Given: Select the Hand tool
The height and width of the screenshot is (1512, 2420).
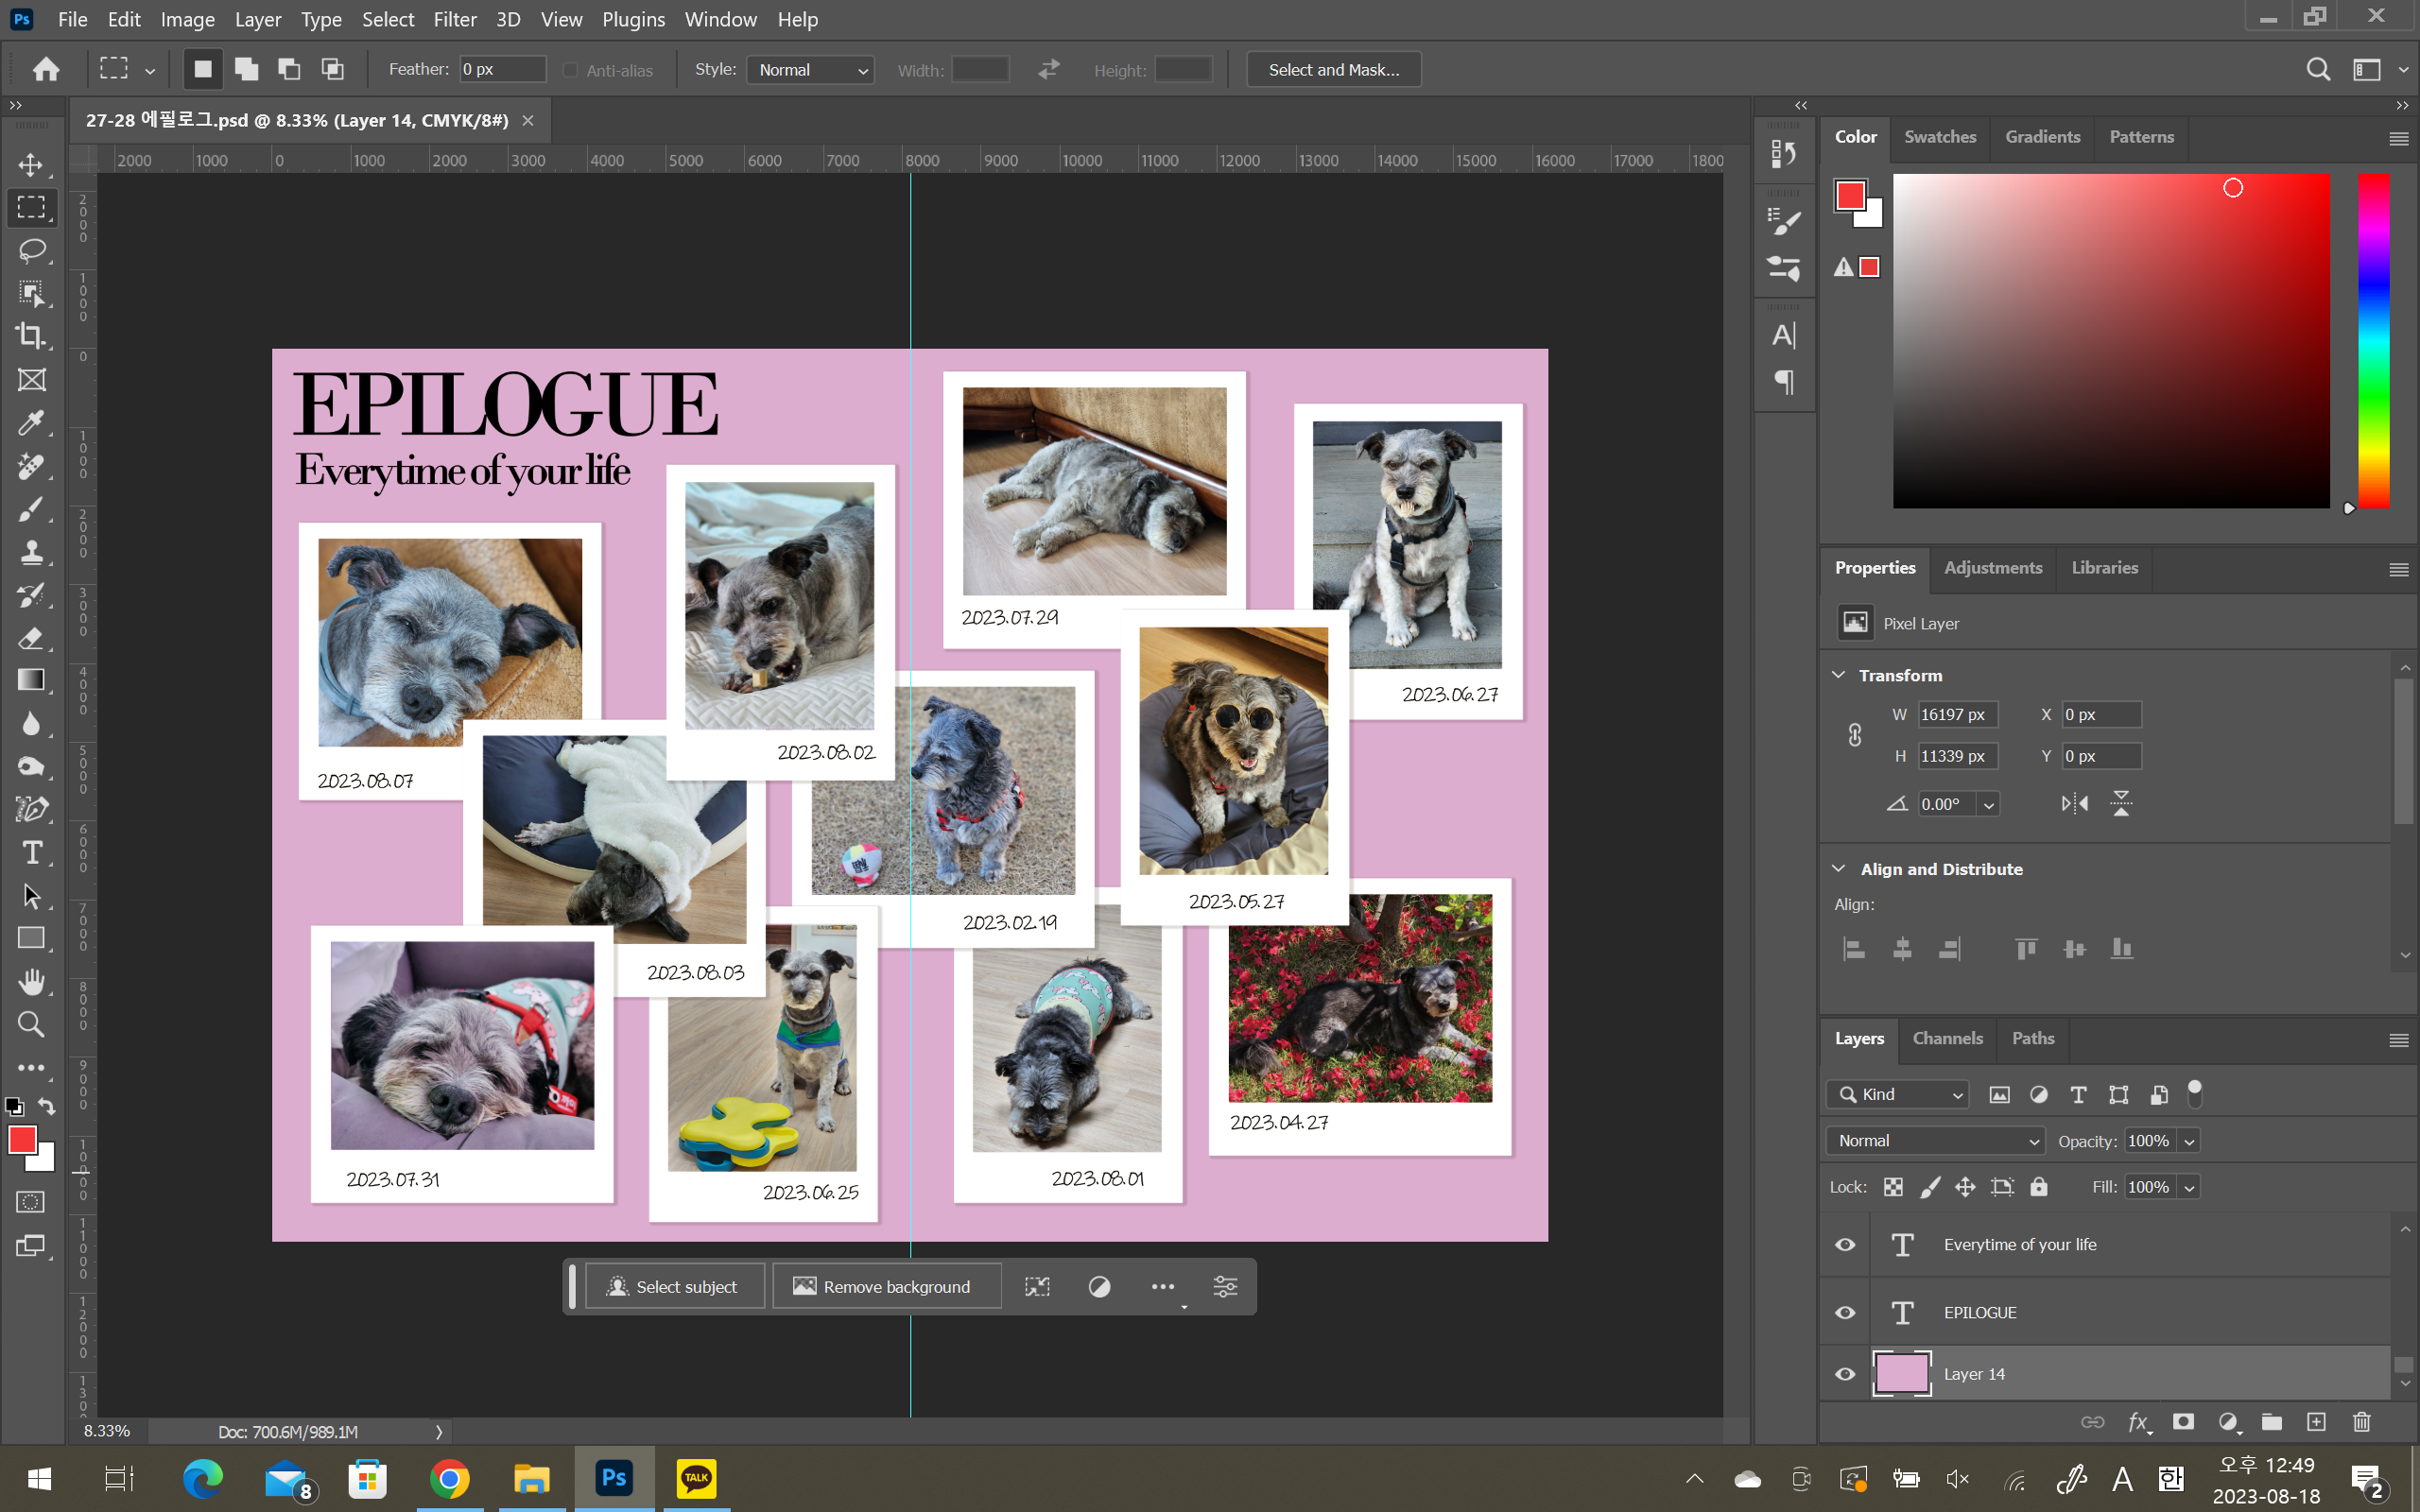Looking at the screenshot, I should tap(31, 982).
